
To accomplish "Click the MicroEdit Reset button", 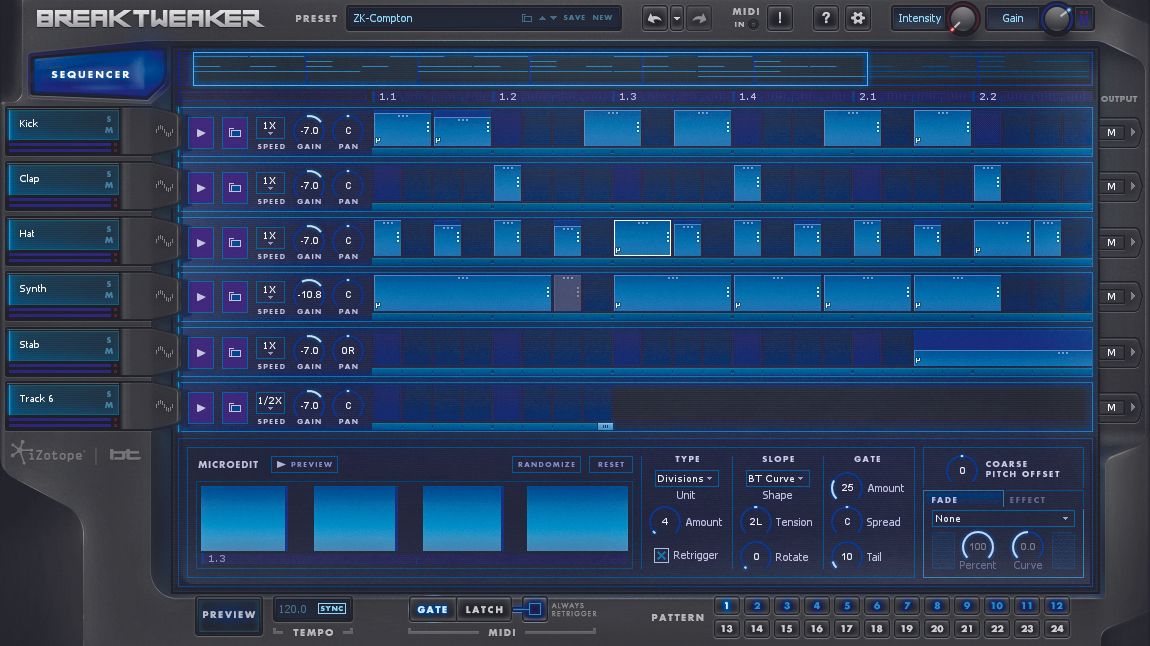I will click(x=611, y=464).
